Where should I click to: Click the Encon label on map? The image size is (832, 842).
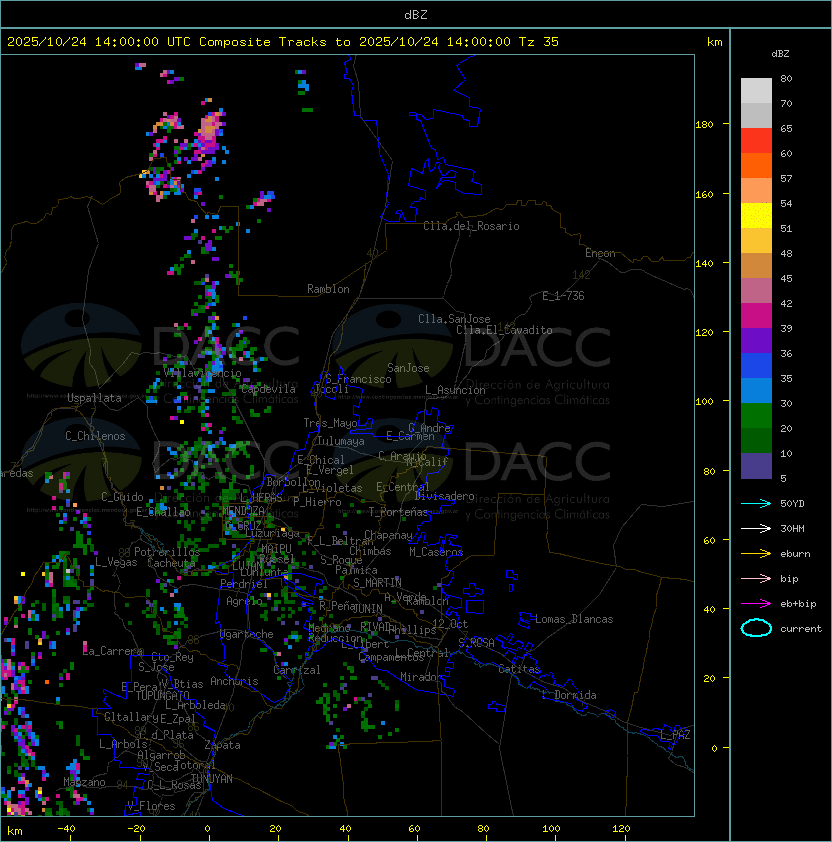click(600, 253)
